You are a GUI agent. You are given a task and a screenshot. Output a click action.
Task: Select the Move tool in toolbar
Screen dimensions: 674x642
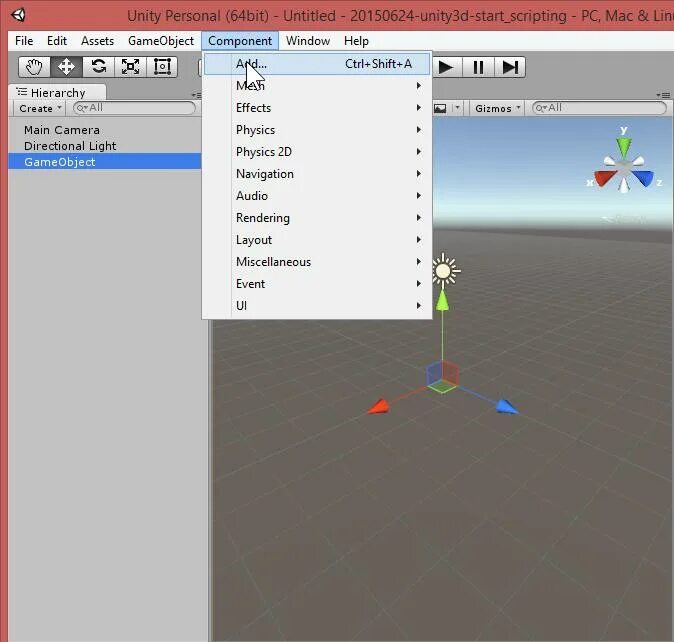click(x=66, y=67)
